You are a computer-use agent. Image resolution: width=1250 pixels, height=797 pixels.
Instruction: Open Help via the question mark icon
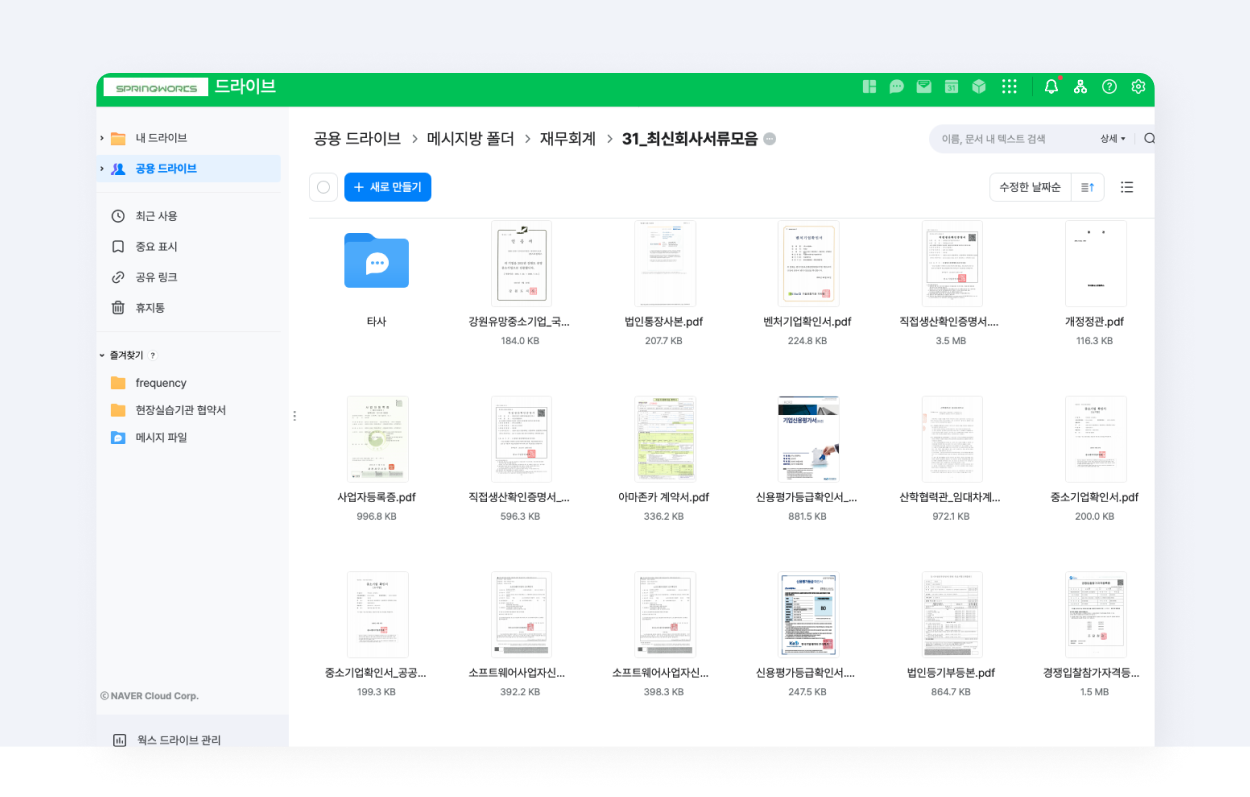[x=1109, y=86]
